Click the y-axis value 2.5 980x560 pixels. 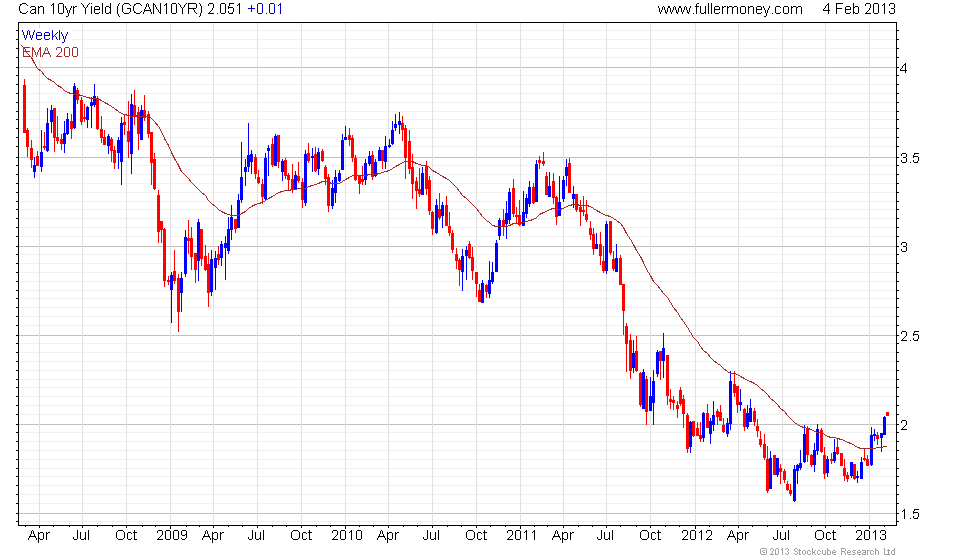910,336
